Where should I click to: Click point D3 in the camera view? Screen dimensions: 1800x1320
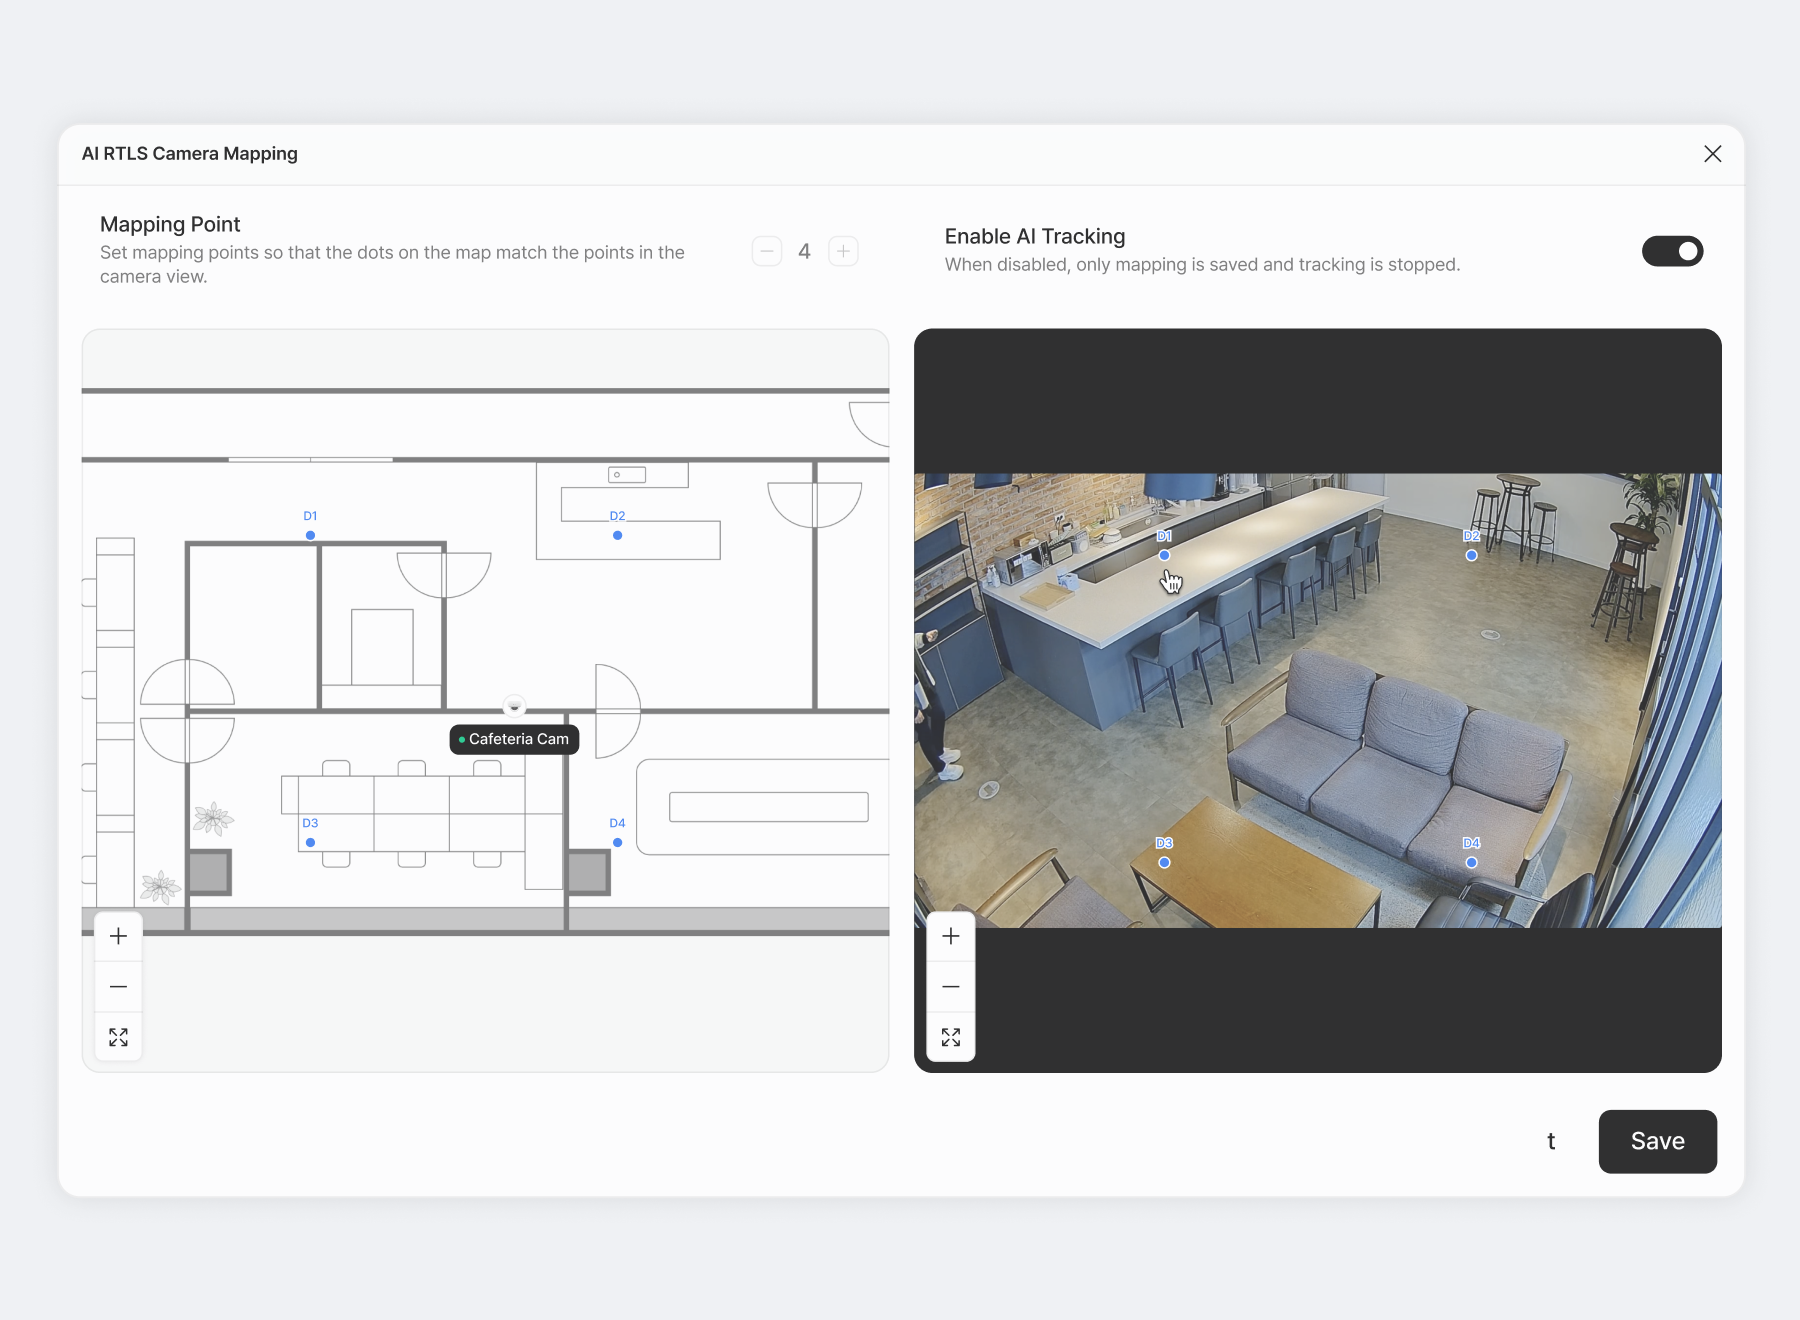point(1164,862)
